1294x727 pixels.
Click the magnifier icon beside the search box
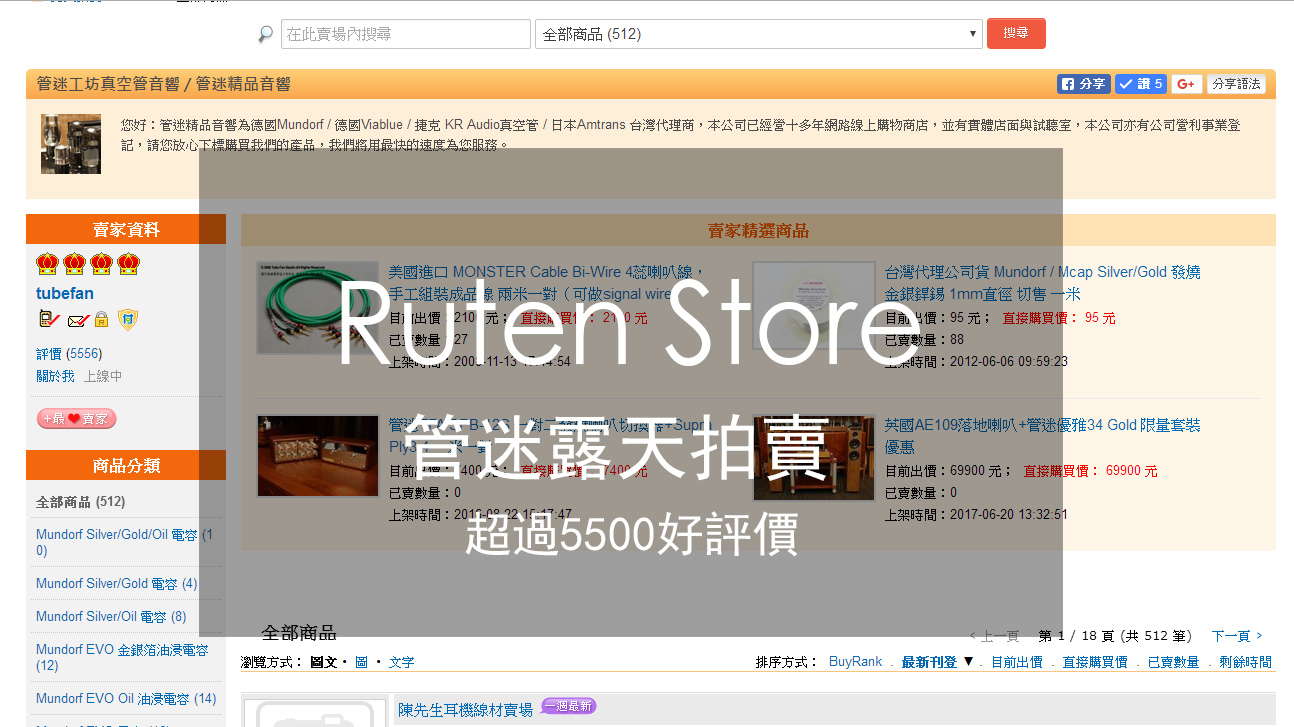(265, 34)
